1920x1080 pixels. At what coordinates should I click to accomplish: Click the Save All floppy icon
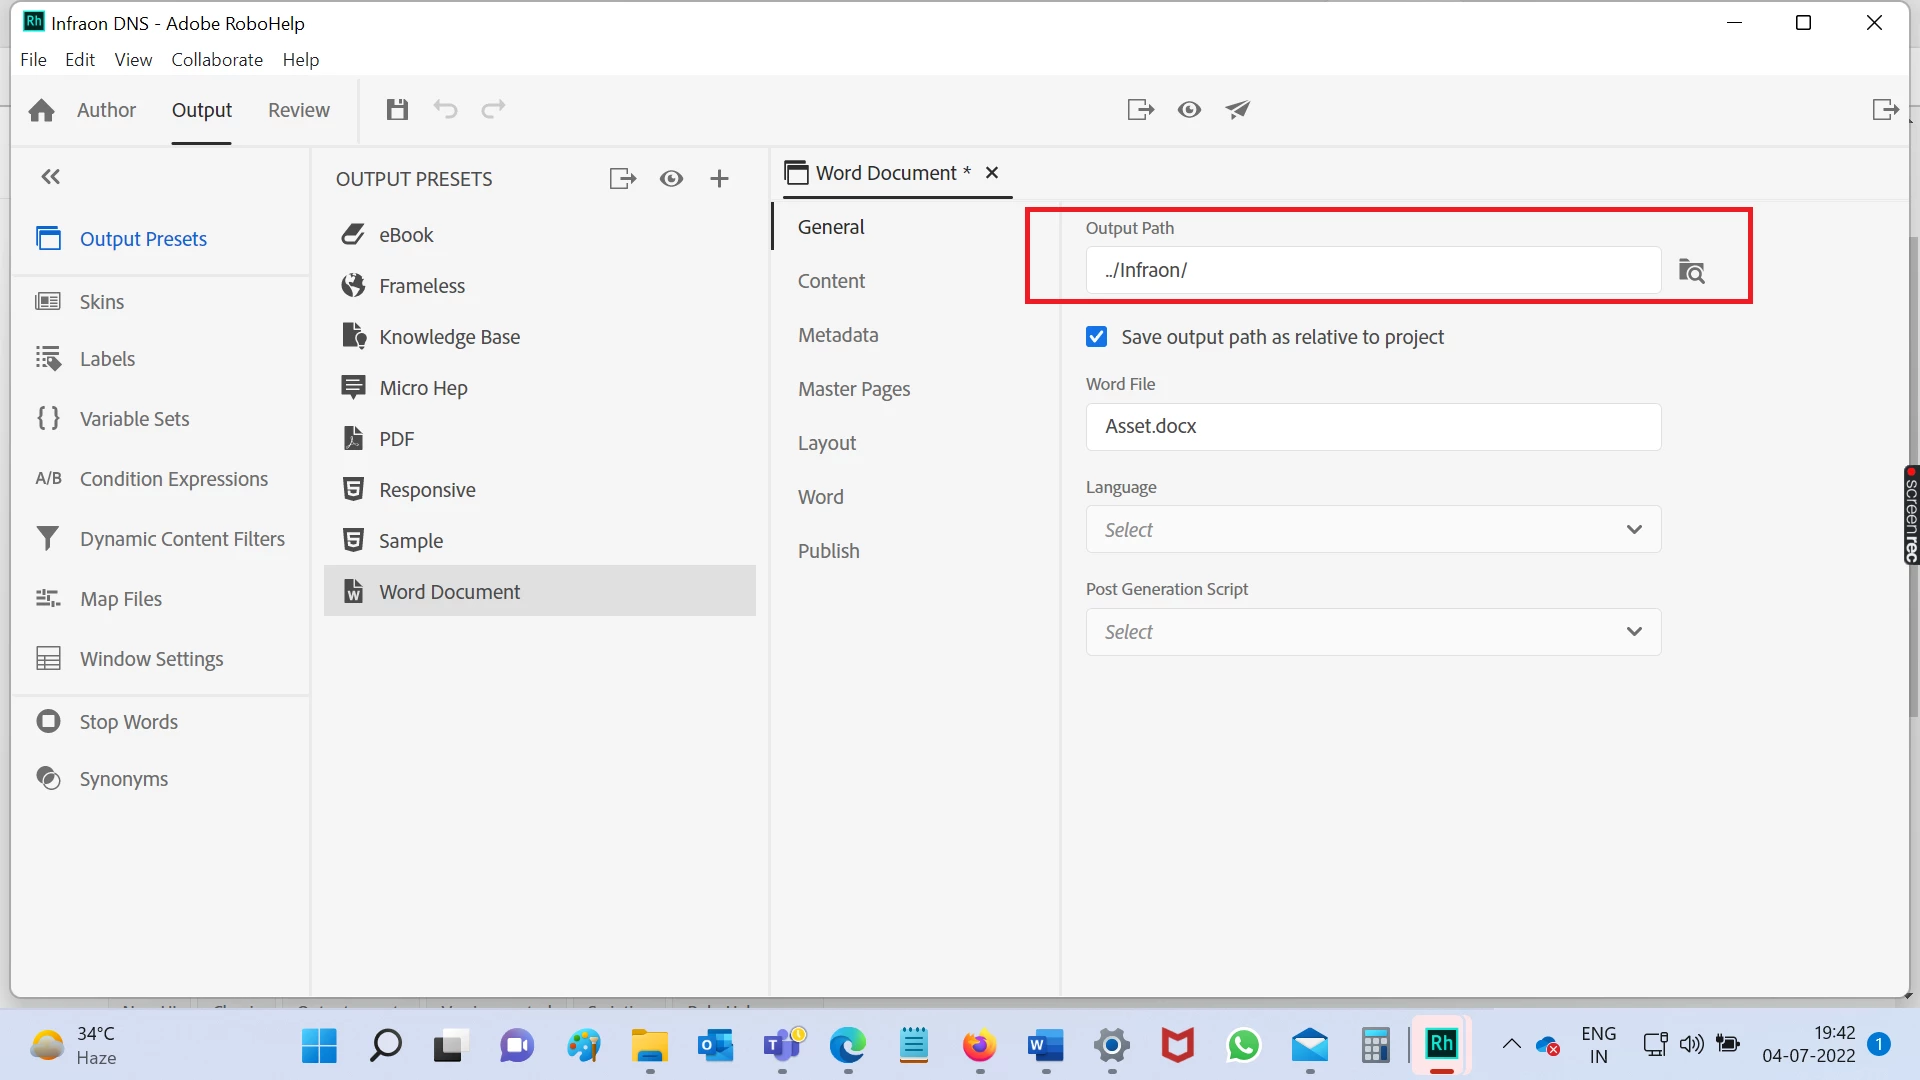point(397,110)
